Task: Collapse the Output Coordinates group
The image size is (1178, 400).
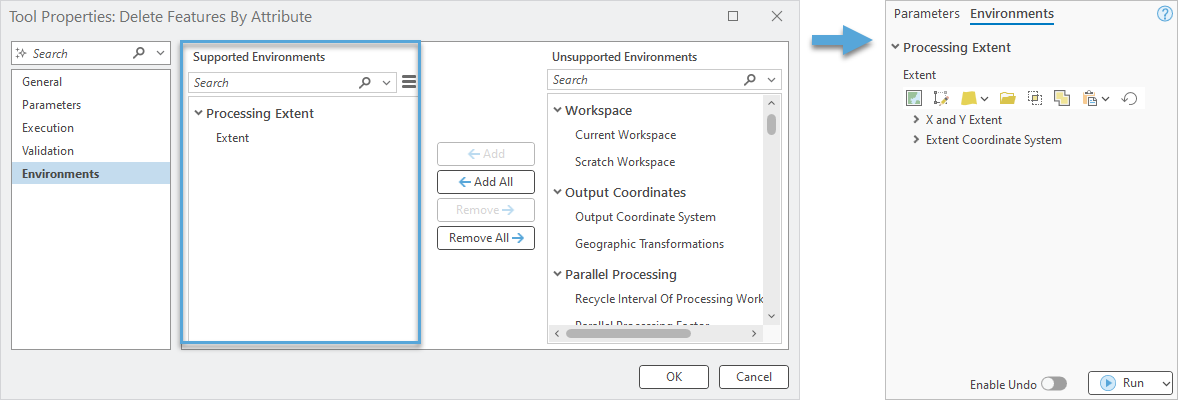Action: [x=557, y=192]
